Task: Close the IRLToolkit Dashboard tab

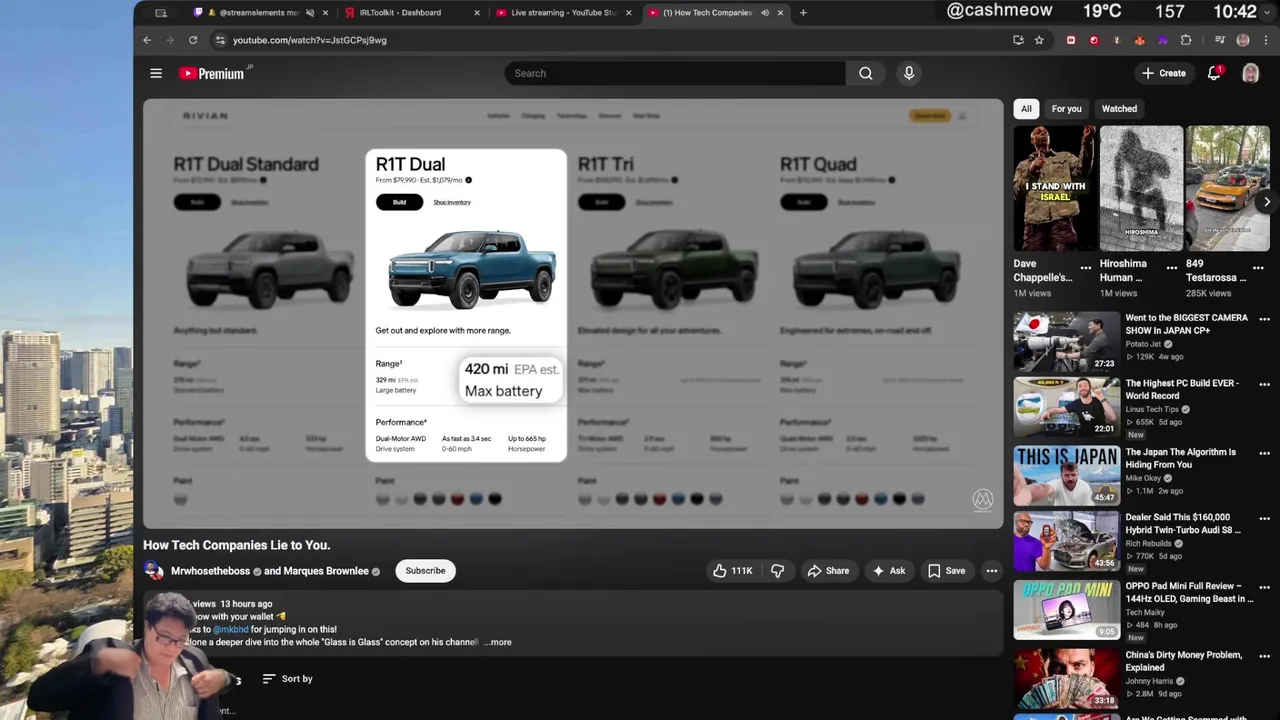Action: tap(476, 13)
